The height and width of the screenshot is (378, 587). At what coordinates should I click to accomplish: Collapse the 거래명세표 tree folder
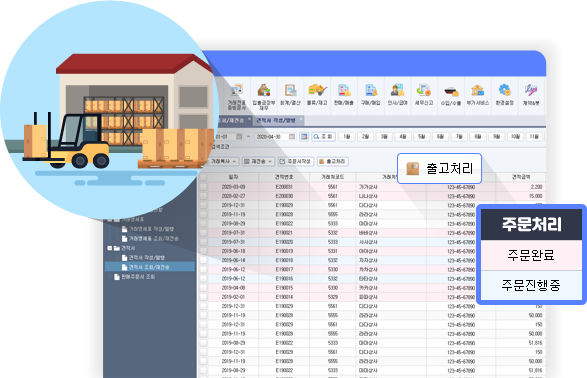[110, 219]
